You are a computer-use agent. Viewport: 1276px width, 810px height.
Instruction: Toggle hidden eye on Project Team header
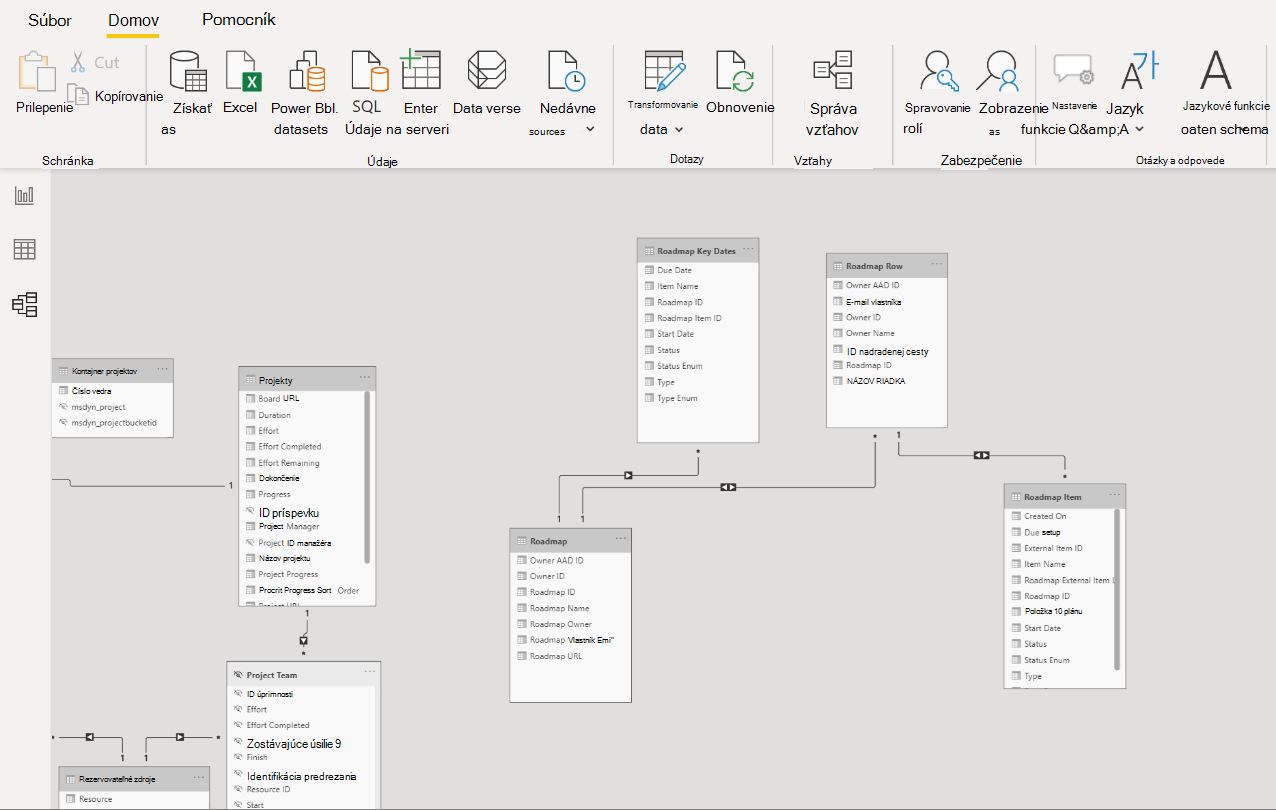point(238,675)
